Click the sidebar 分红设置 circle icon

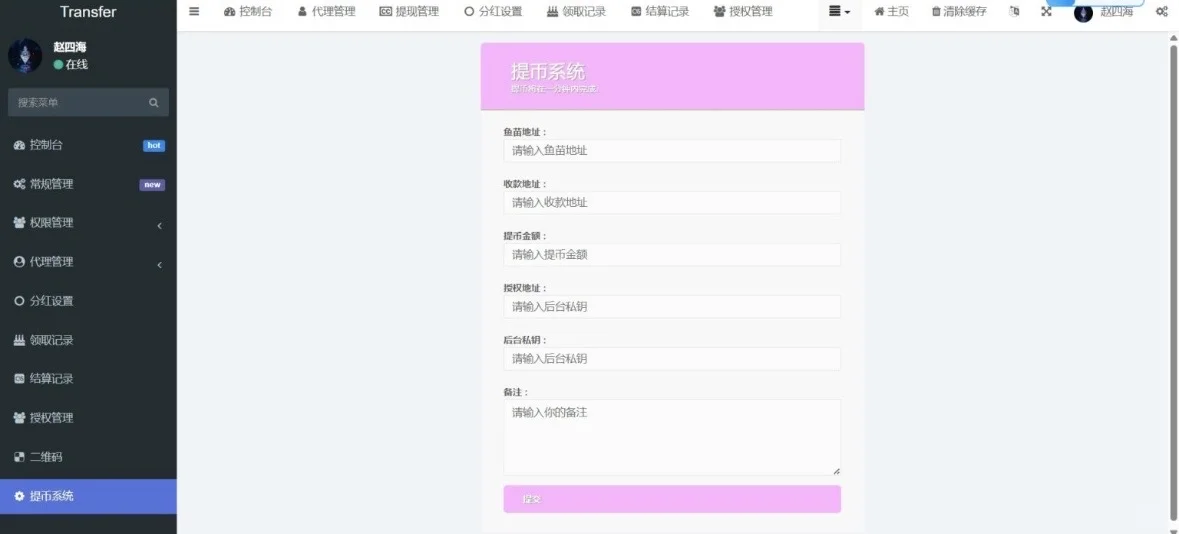[x=20, y=301]
